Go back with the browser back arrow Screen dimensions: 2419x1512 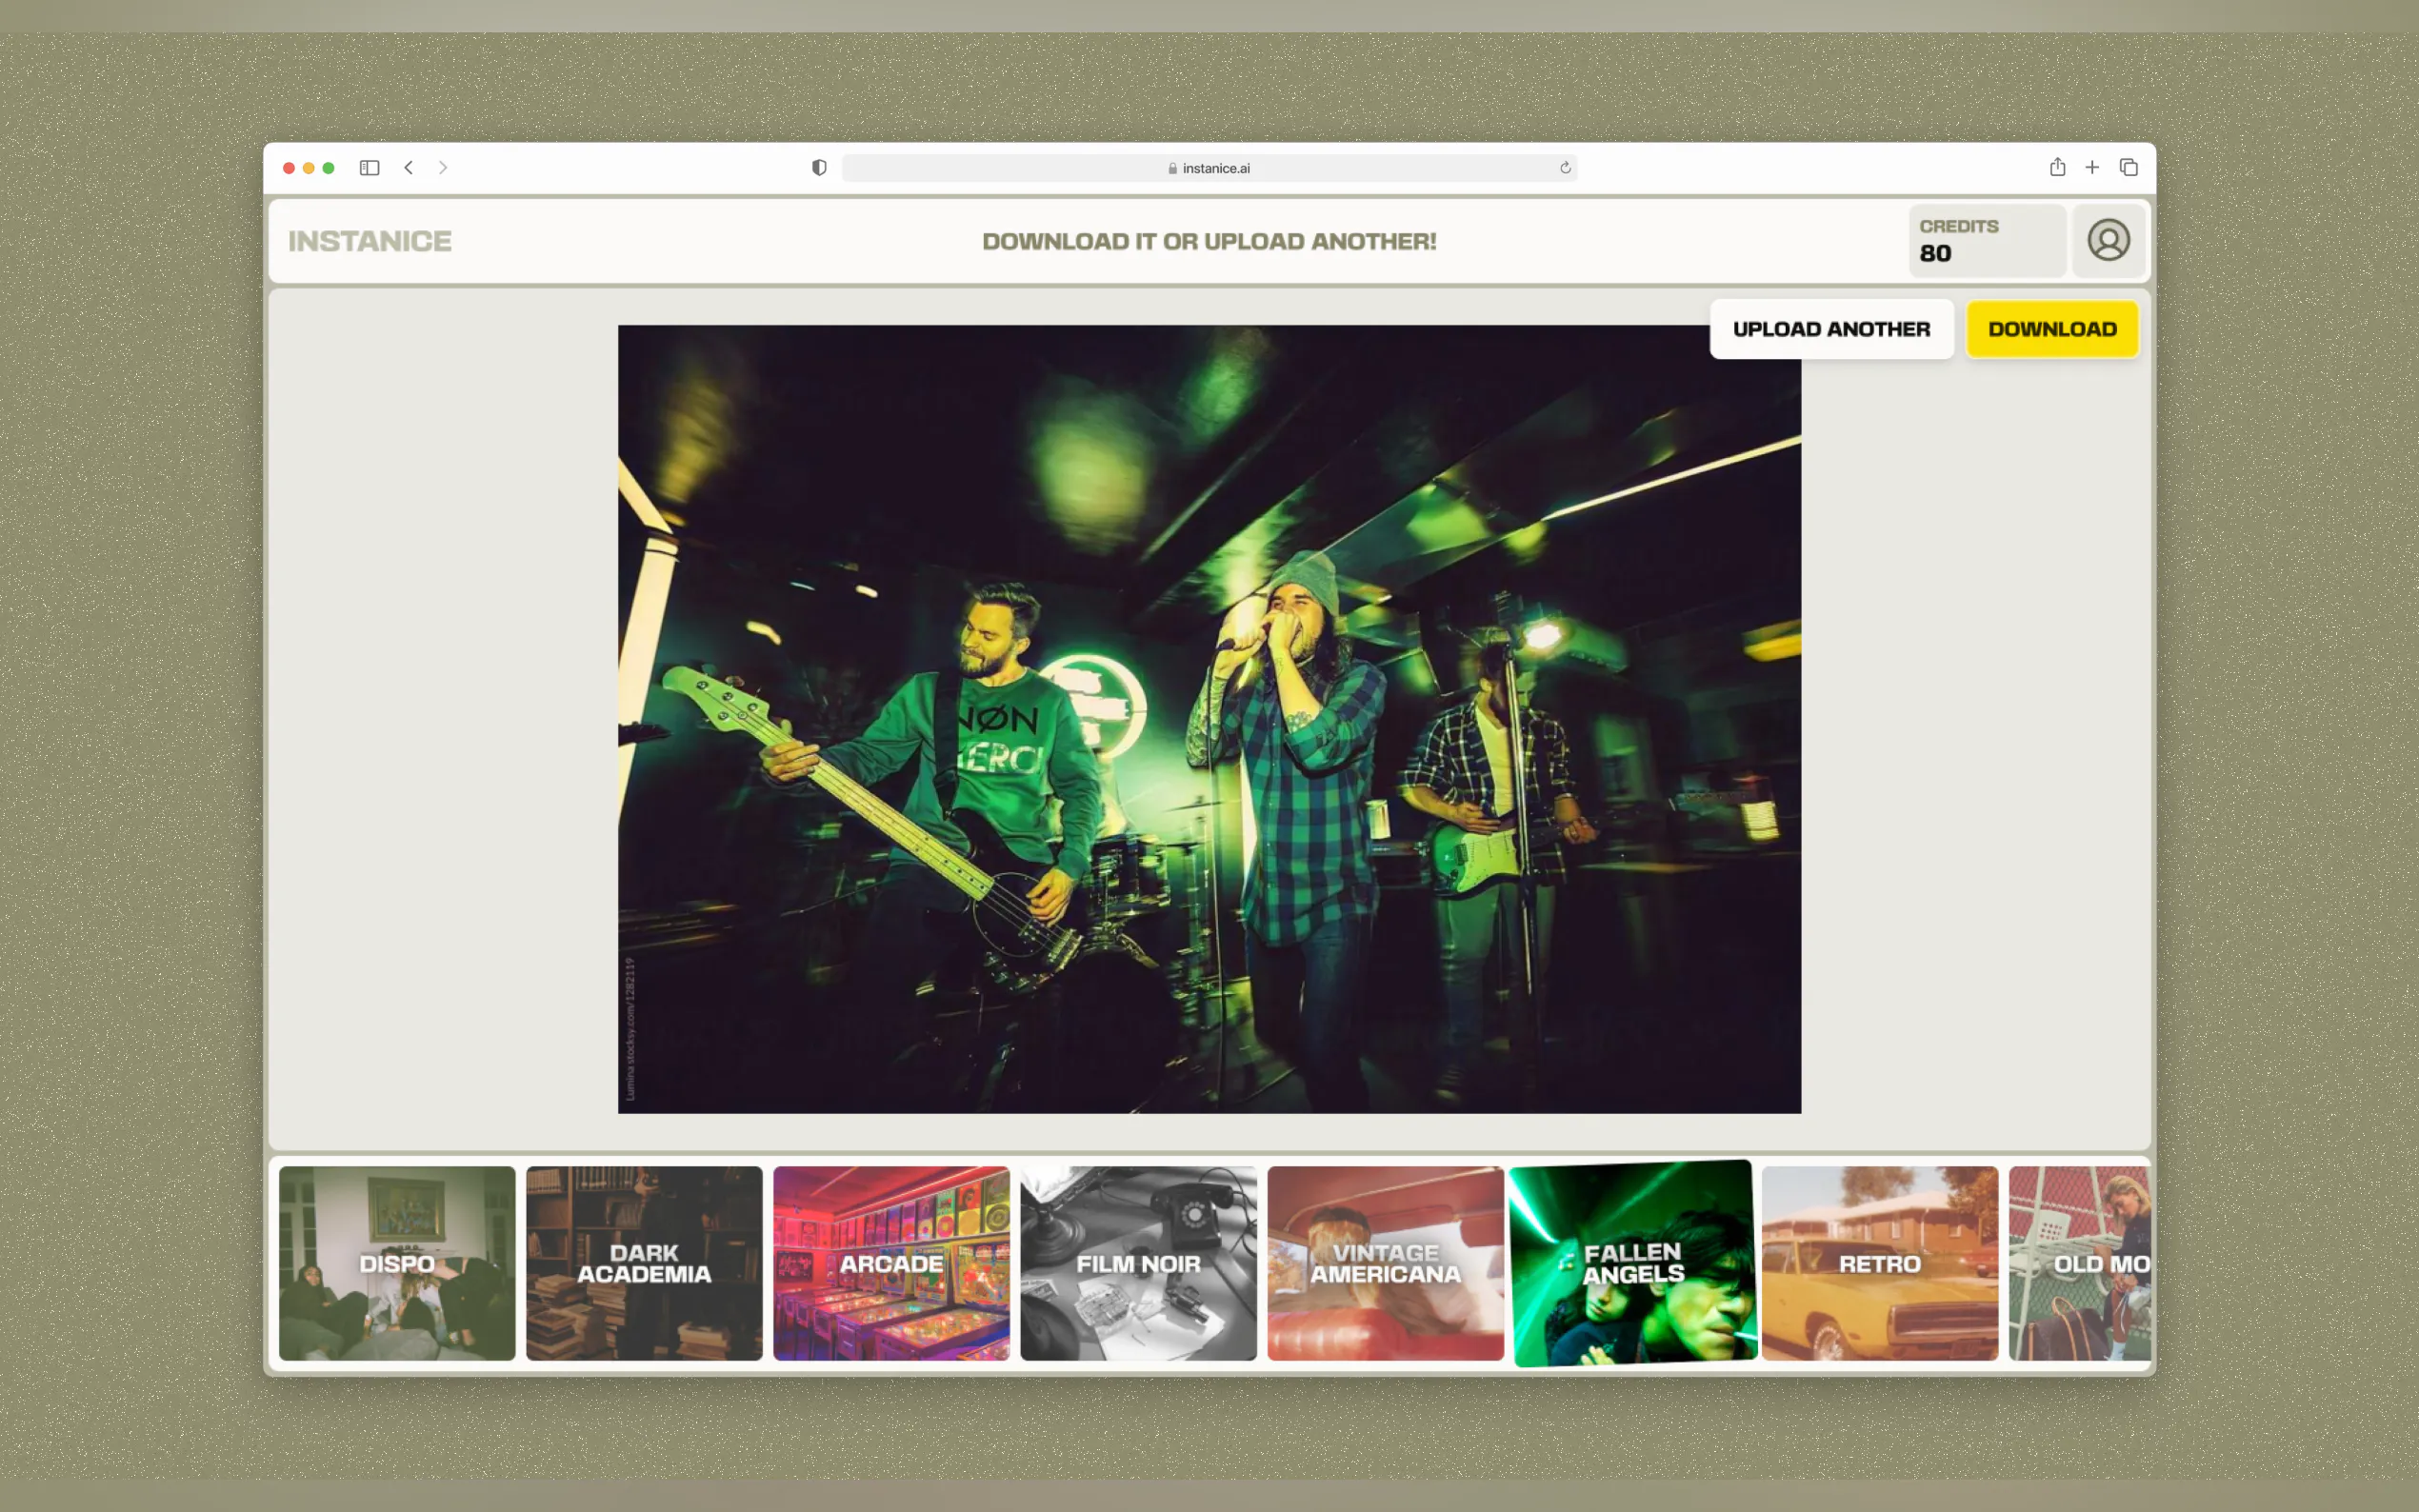coord(409,168)
